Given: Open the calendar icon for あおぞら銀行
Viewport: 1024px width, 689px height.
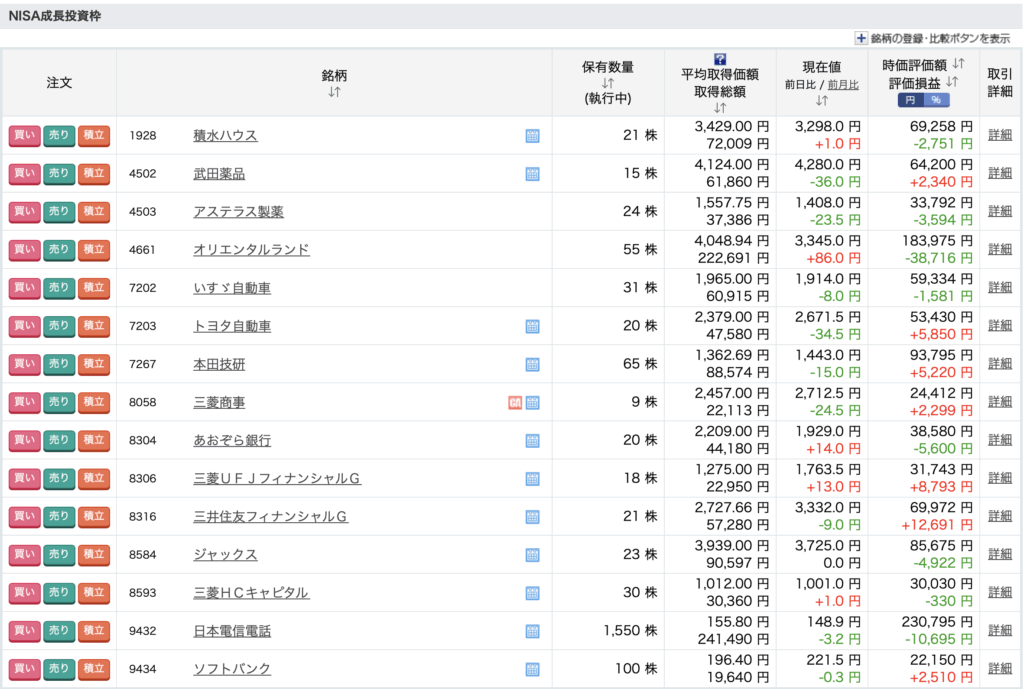Looking at the screenshot, I should pyautogui.click(x=532, y=440).
